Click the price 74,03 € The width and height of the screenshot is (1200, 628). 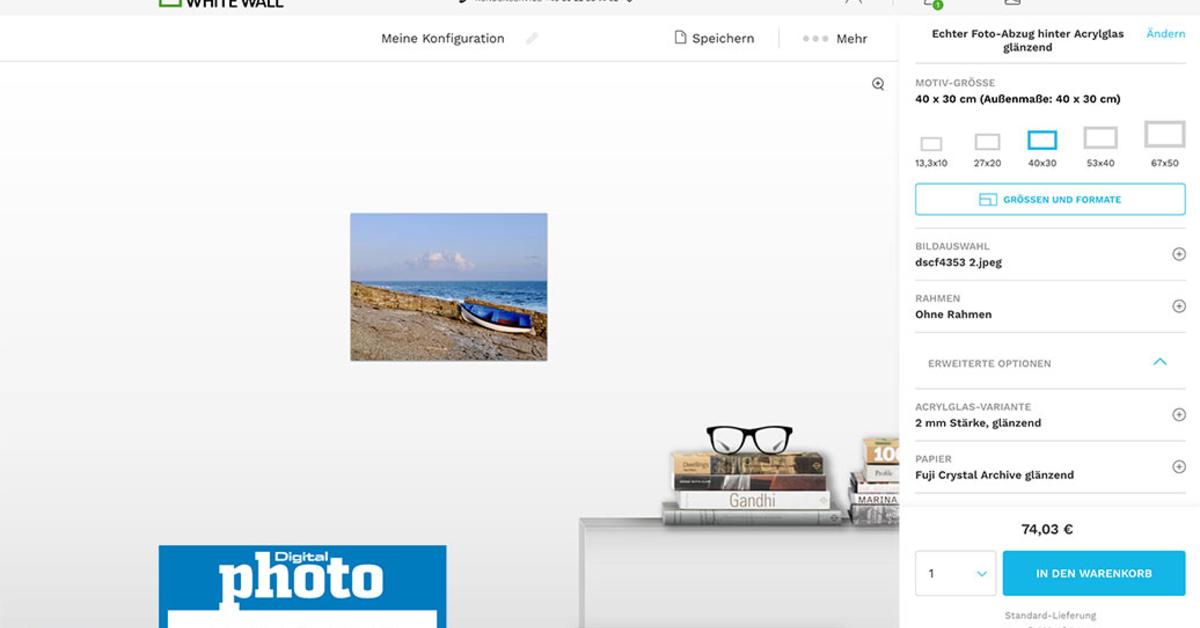[1047, 530]
